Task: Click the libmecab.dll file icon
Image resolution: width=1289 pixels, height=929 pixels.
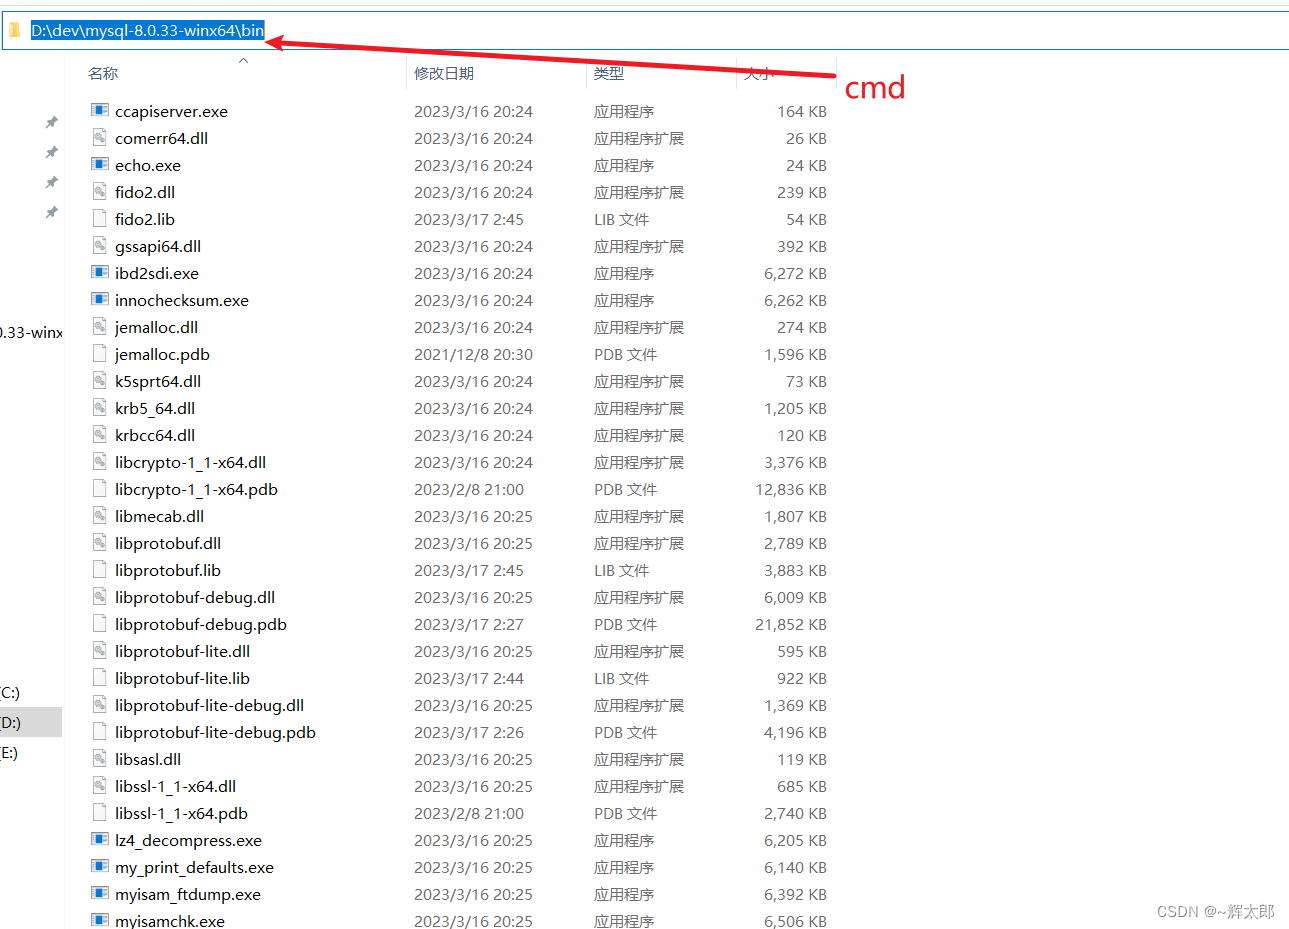Action: (x=100, y=515)
